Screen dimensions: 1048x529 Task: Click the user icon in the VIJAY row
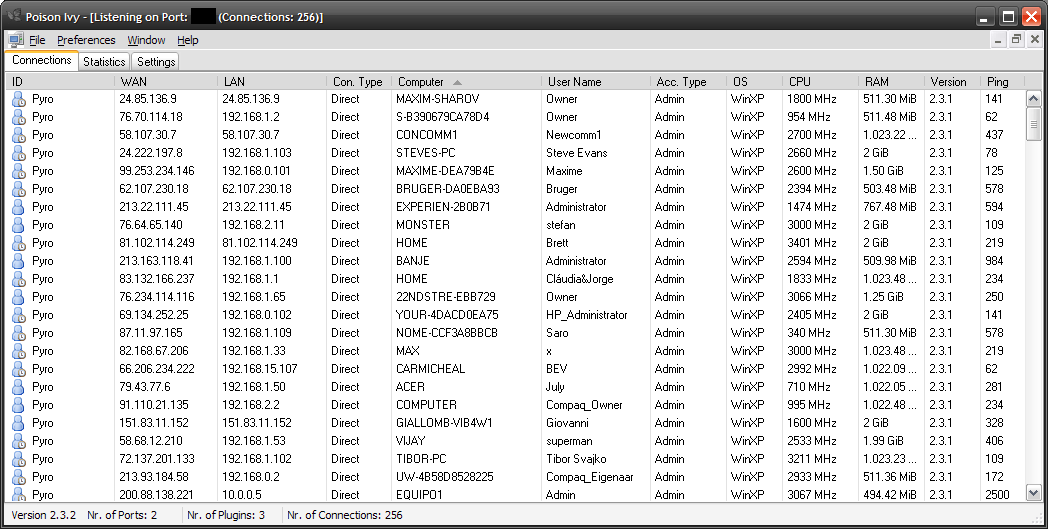[x=19, y=441]
